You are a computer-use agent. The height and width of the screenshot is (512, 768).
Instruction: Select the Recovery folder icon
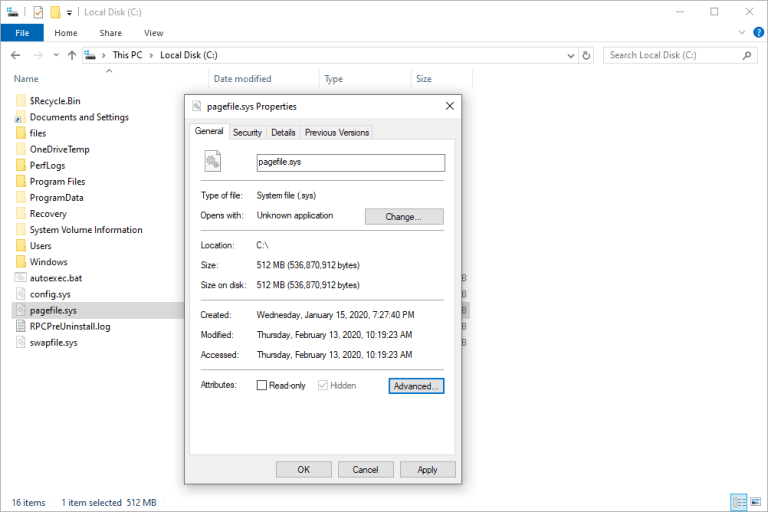[21, 214]
